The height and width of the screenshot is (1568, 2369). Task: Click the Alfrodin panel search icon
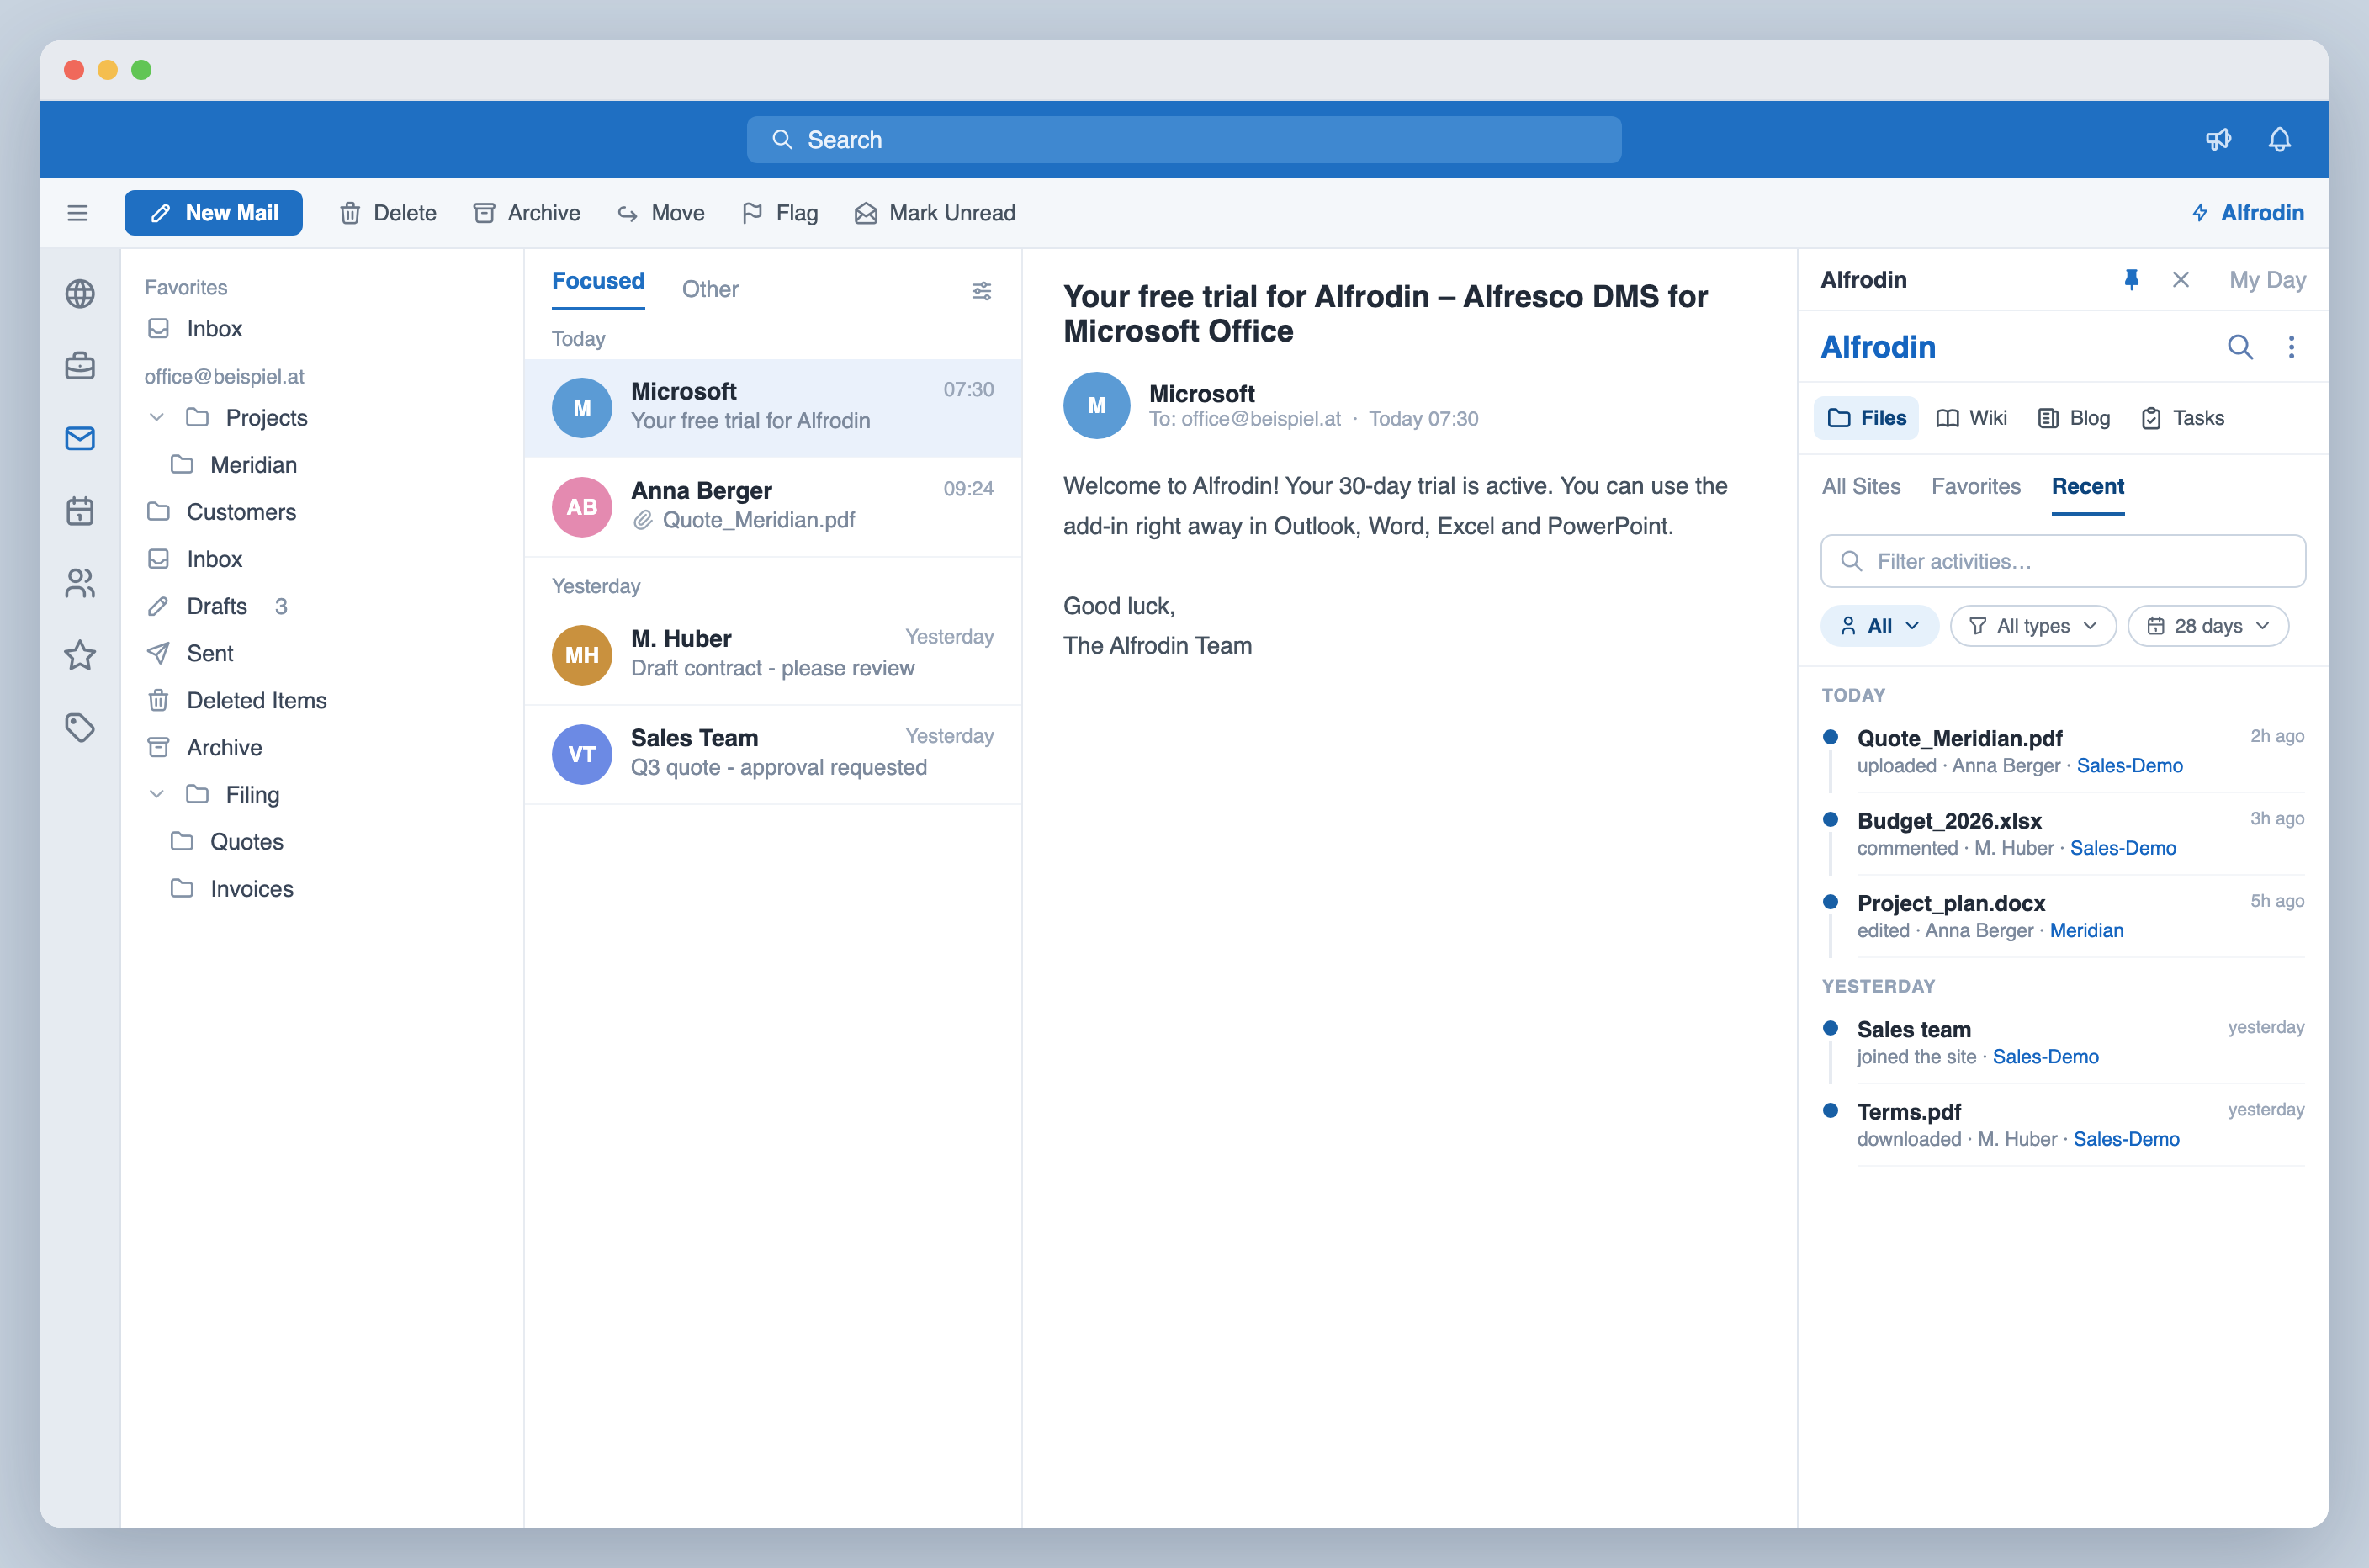pos(2240,347)
